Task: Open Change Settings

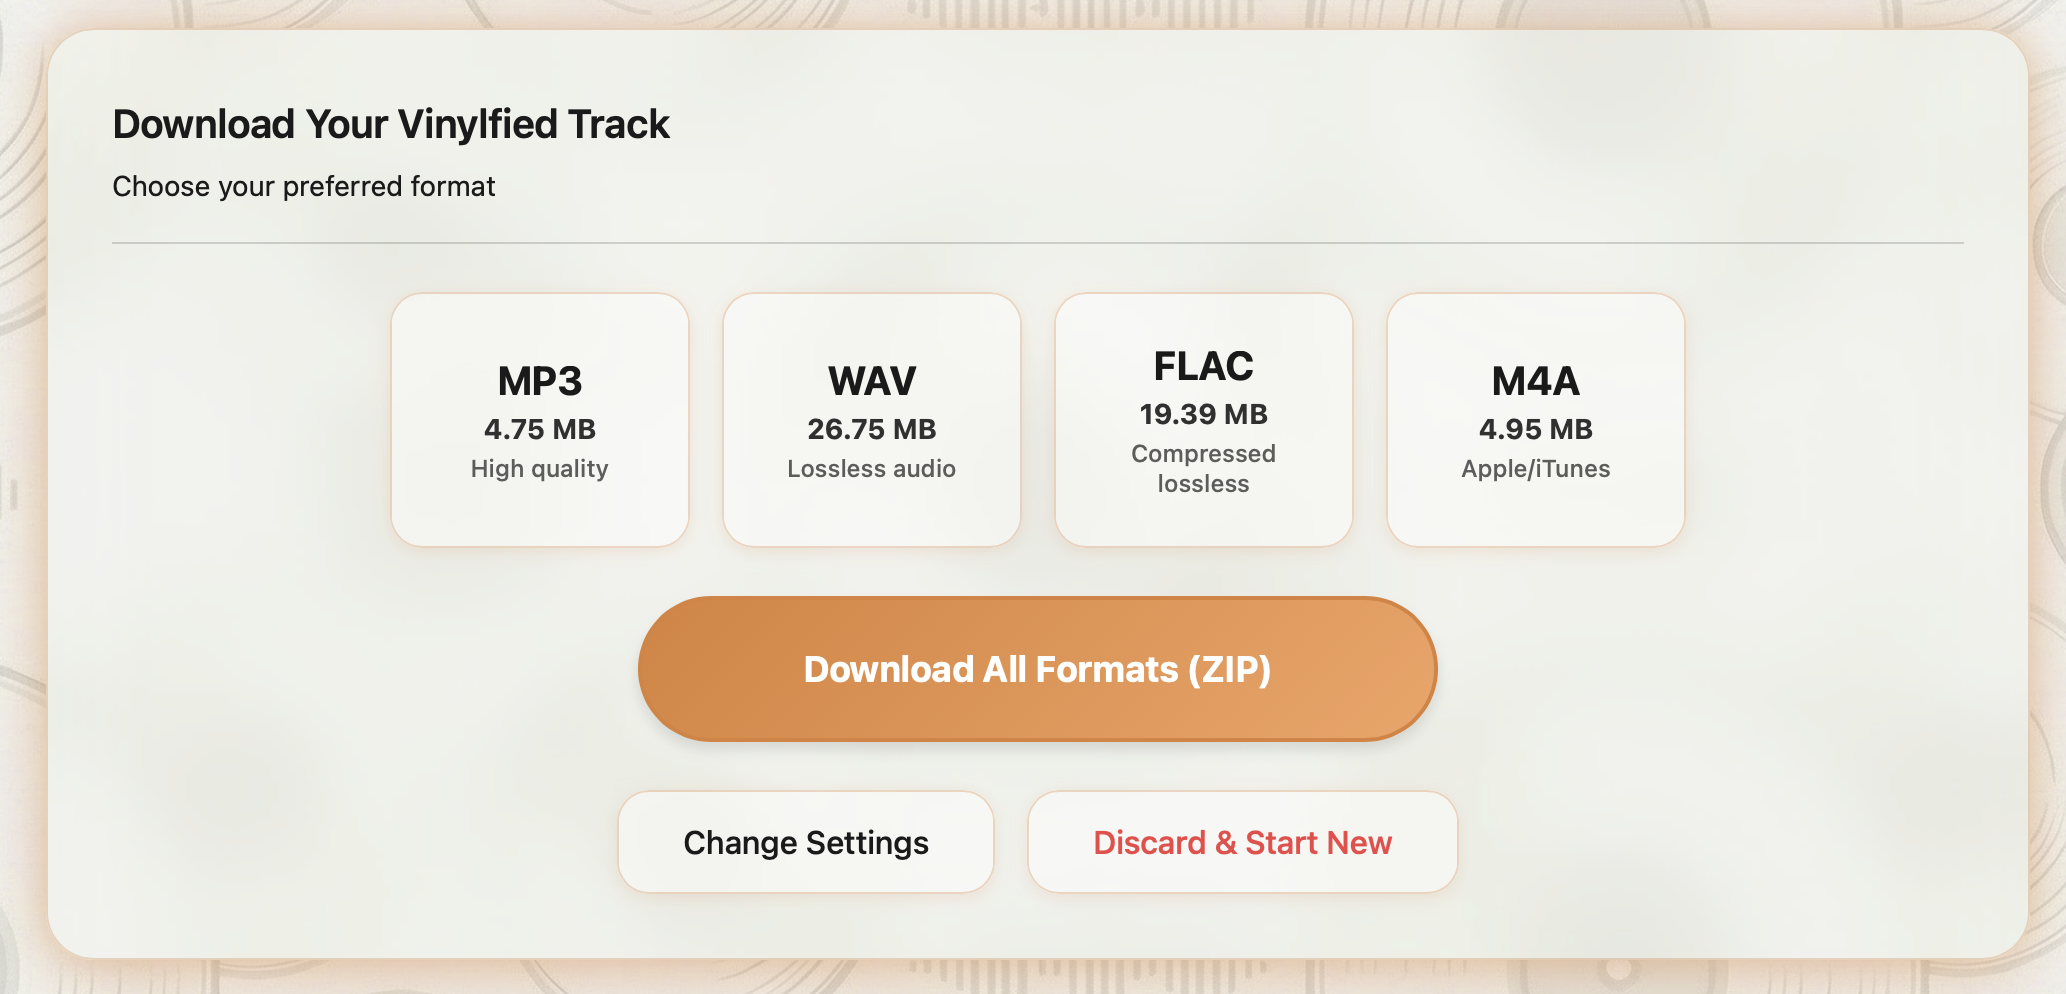Action: click(x=805, y=841)
